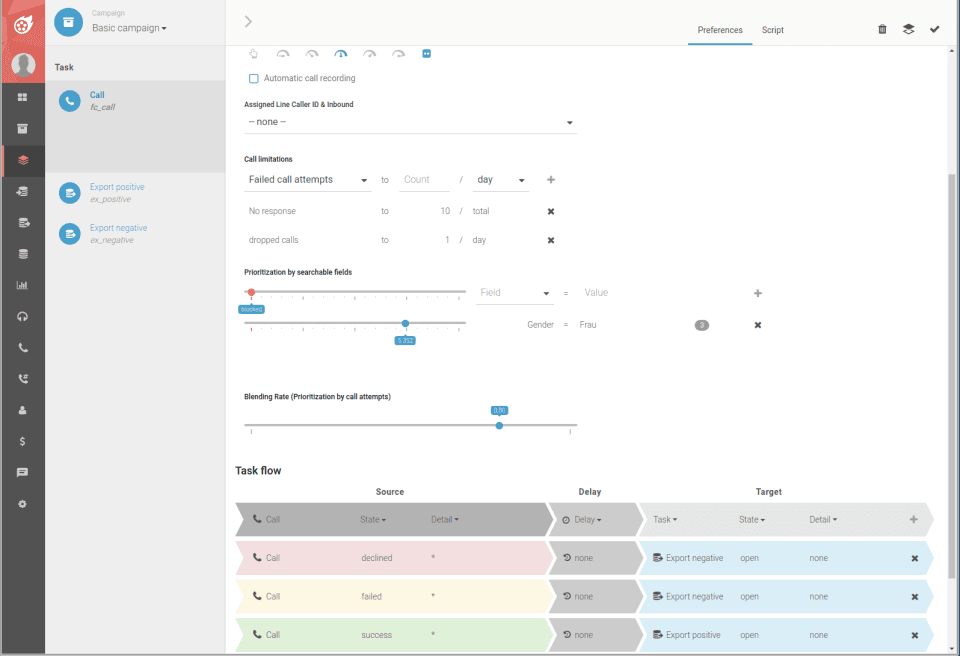Viewport: 960px width, 656px height.
Task: Open the Assigned Line Caller ID dropdown
Action: 410,123
